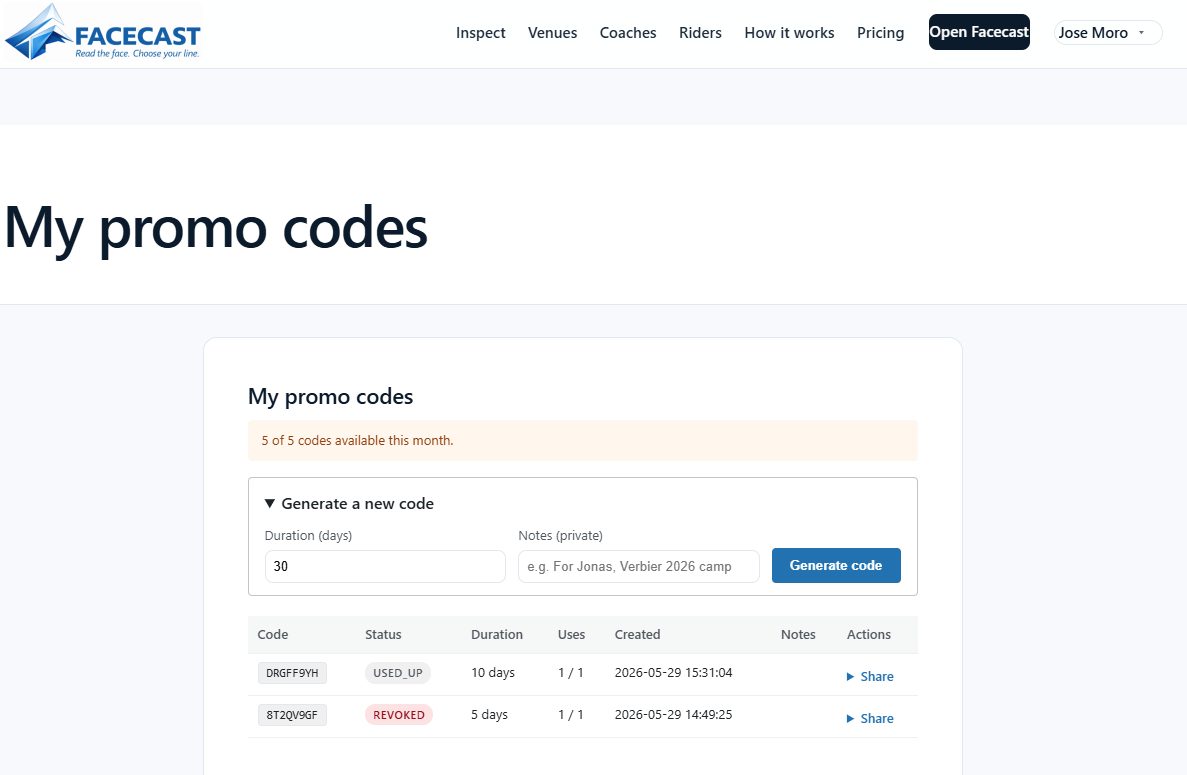The height and width of the screenshot is (775, 1187).
Task: Click the 5 of 5 codes available notice
Action: [583, 440]
